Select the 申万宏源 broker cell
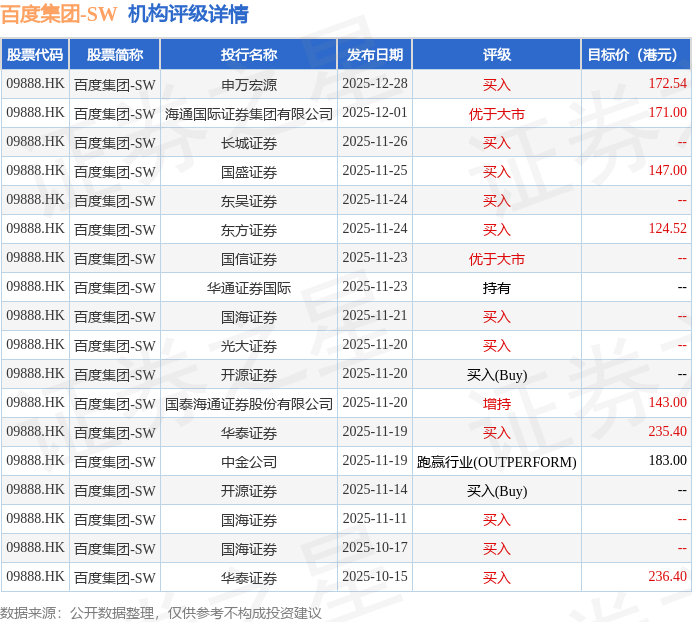This screenshot has width=692, height=622. [x=249, y=84]
